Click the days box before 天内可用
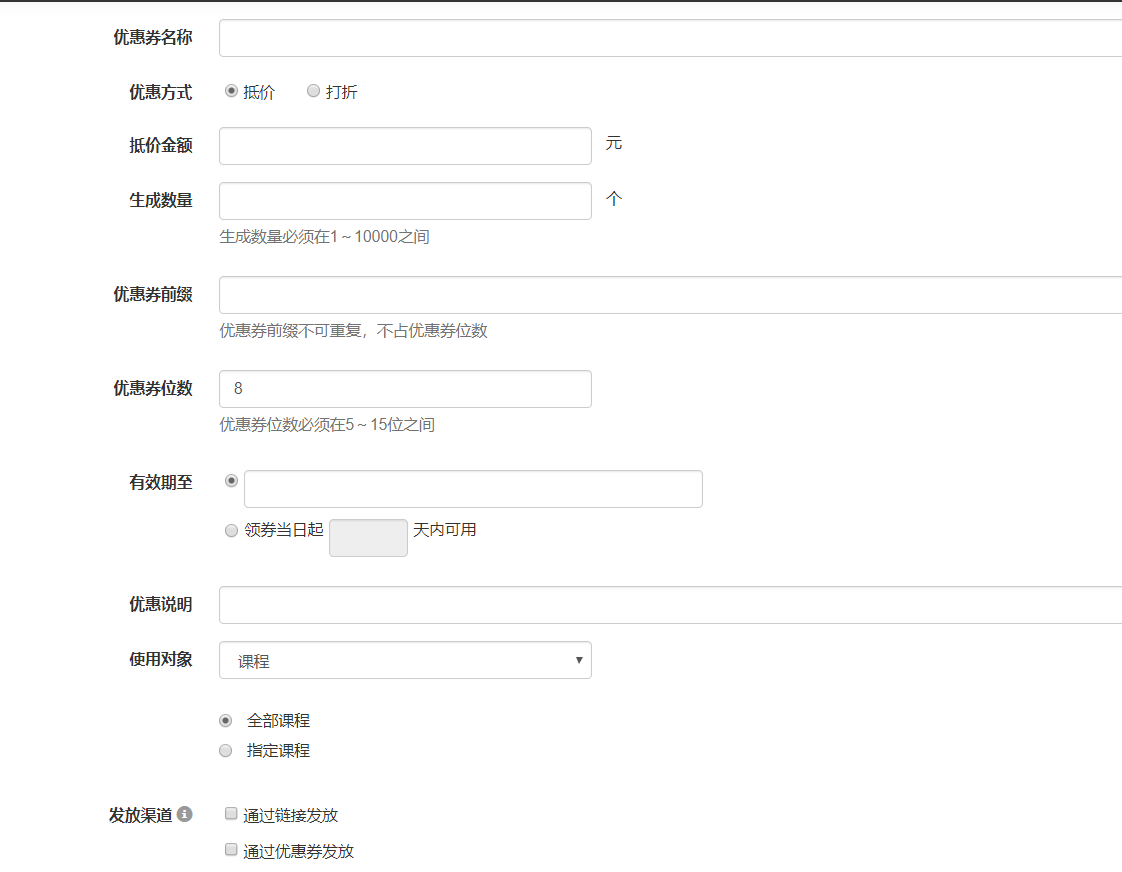The height and width of the screenshot is (872, 1122). (x=368, y=537)
